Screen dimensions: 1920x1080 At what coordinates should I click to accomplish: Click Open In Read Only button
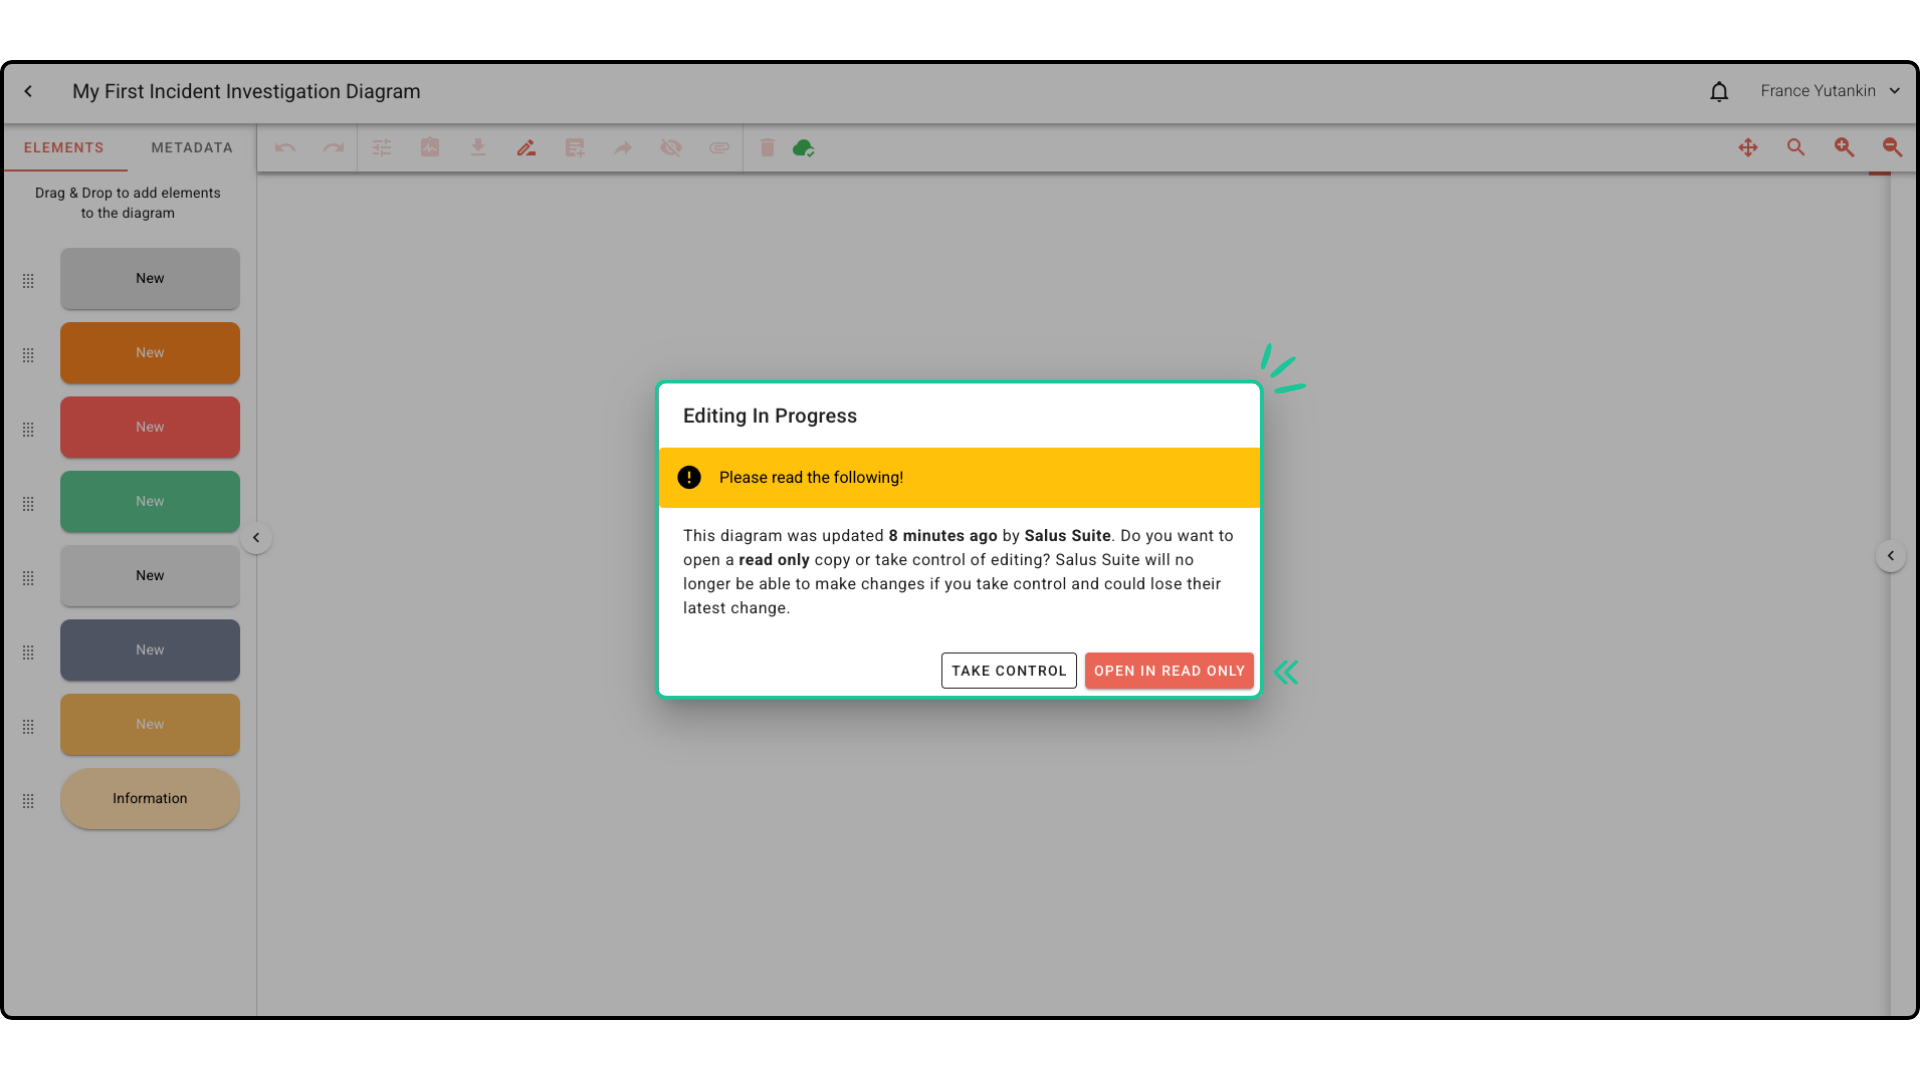click(1169, 671)
